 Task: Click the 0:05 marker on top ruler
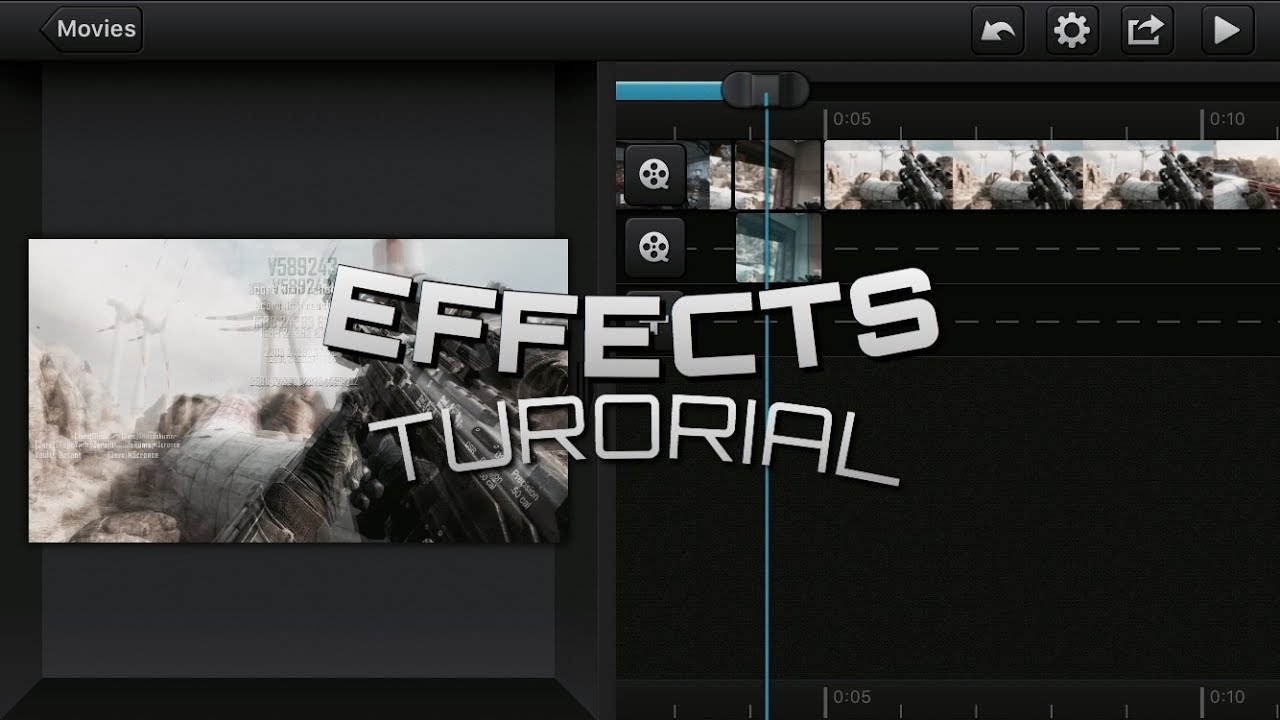(x=852, y=119)
